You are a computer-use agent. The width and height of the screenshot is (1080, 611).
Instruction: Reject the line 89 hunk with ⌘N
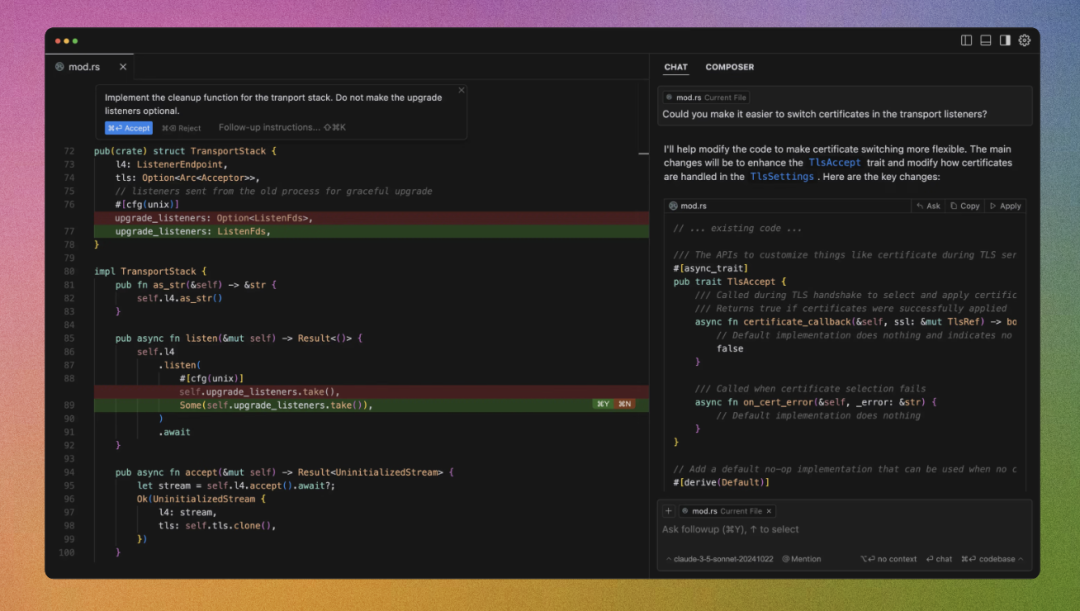click(624, 404)
